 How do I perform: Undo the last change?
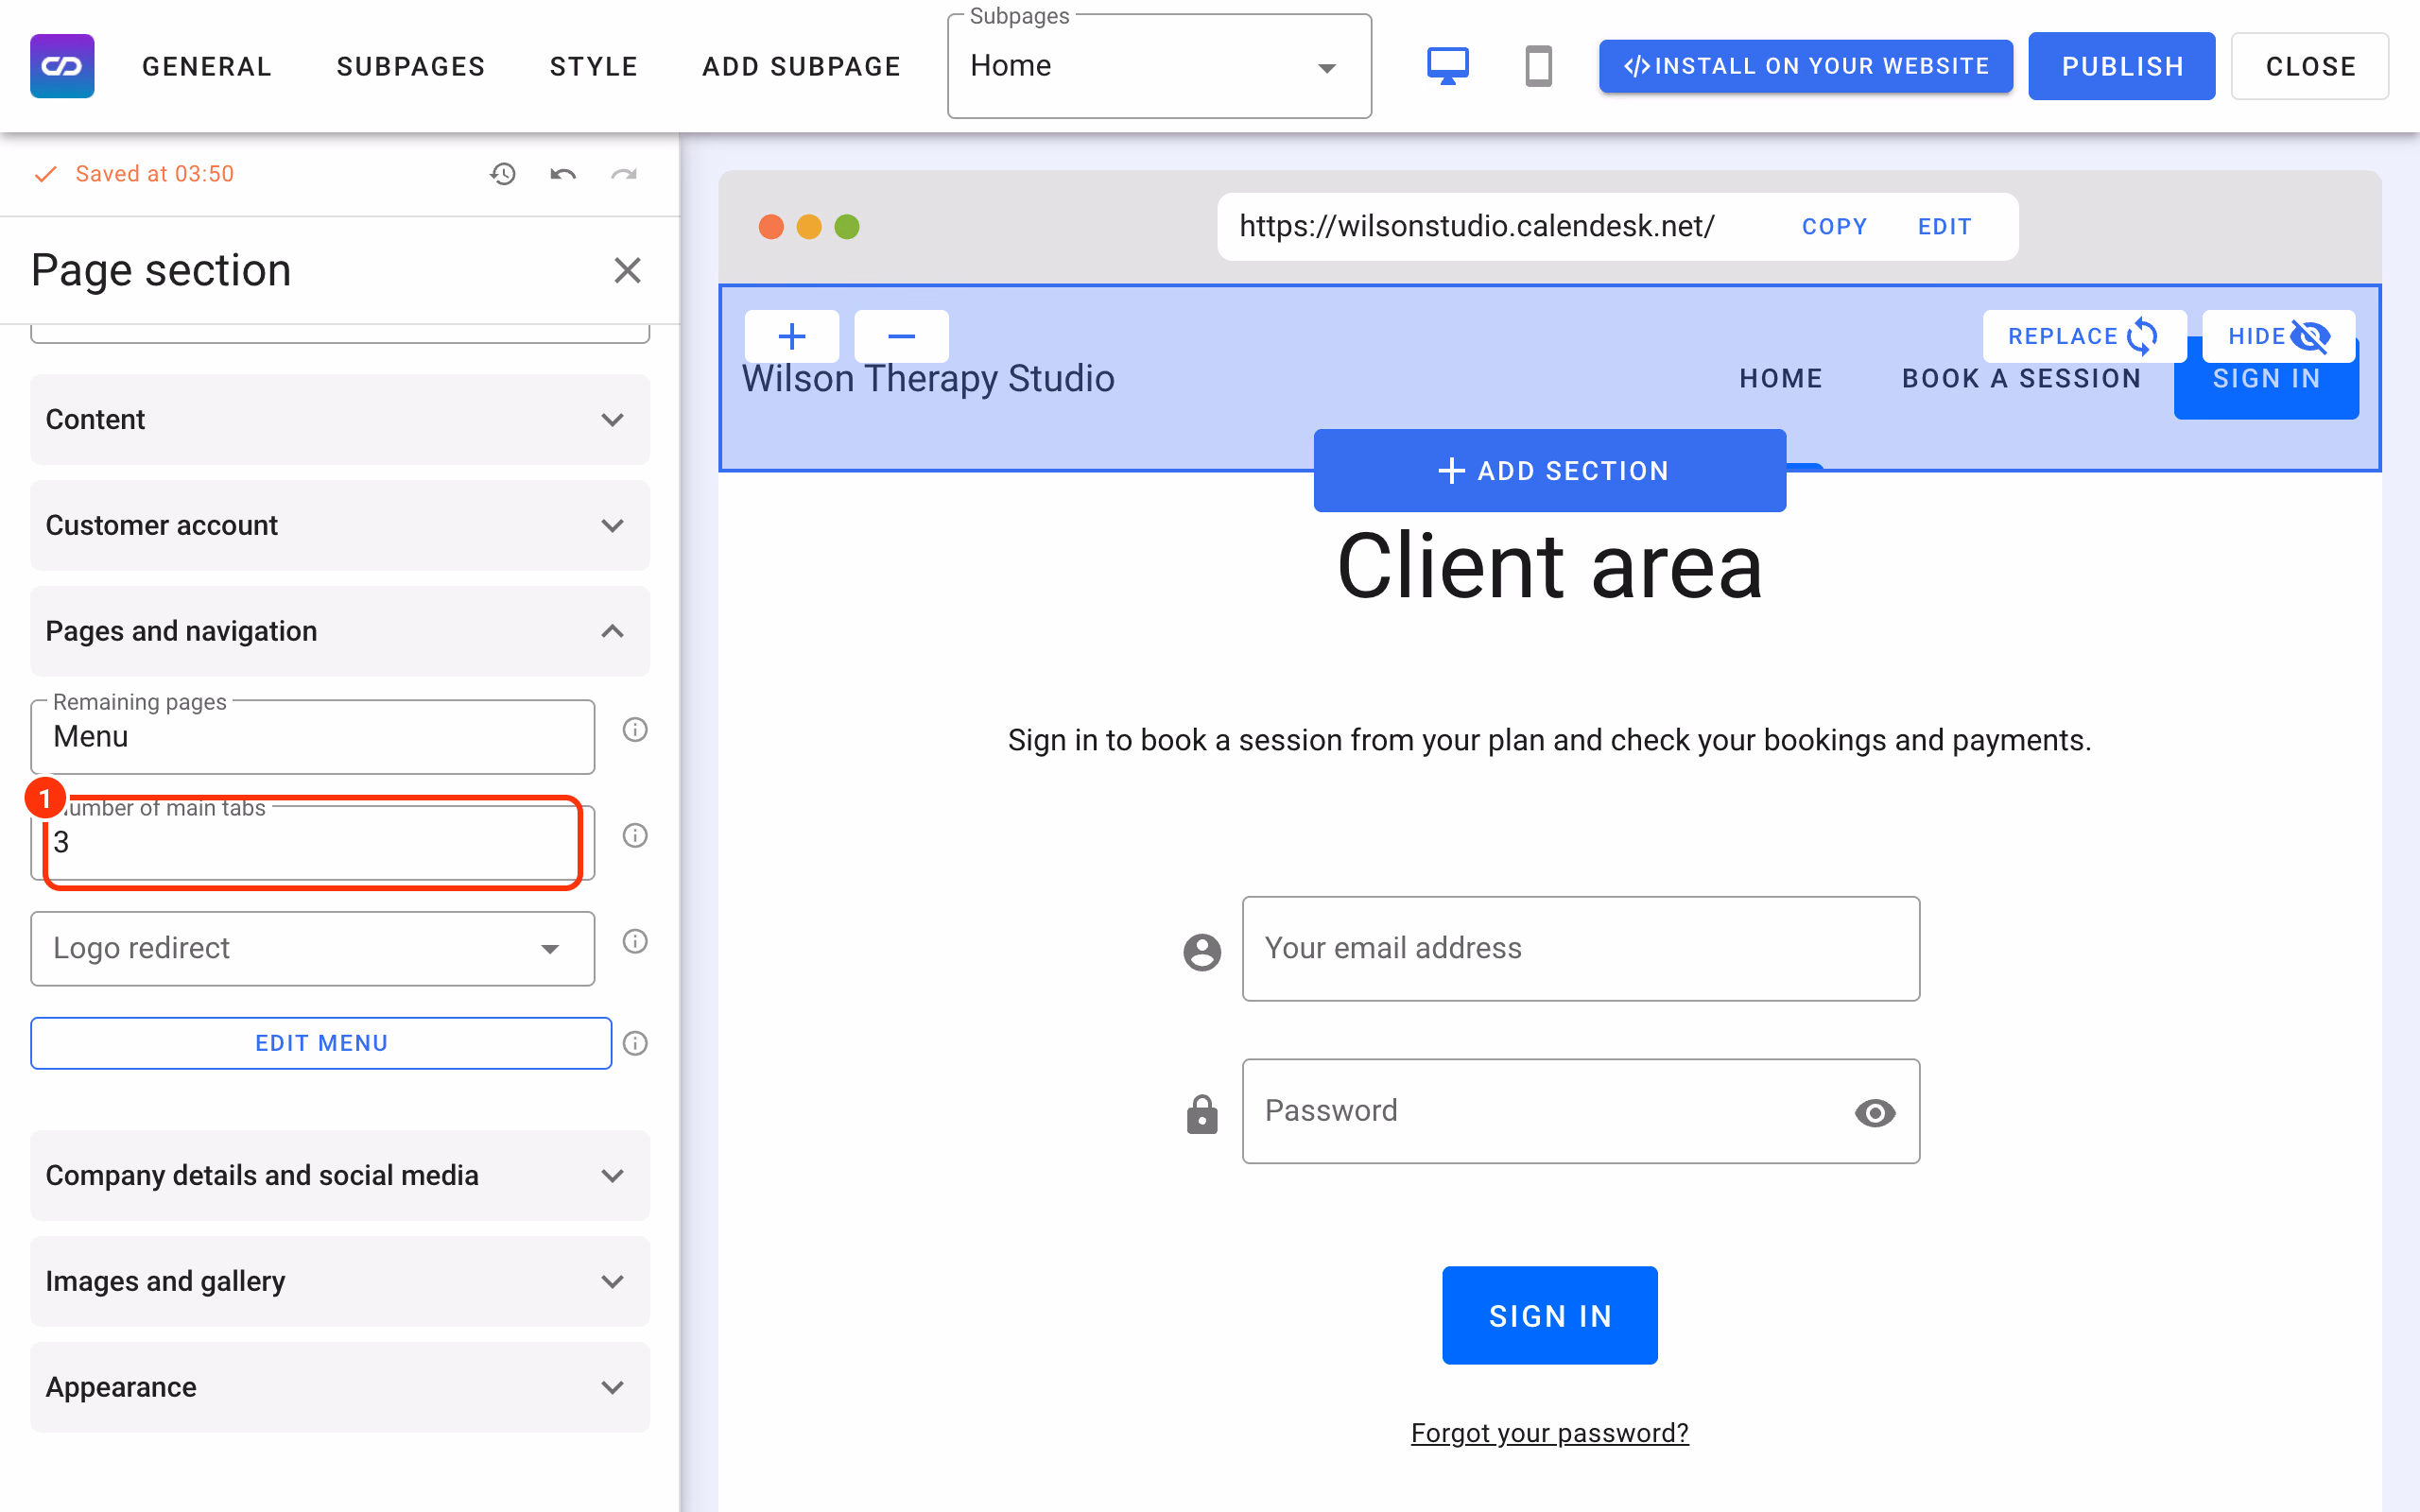pyautogui.click(x=563, y=174)
